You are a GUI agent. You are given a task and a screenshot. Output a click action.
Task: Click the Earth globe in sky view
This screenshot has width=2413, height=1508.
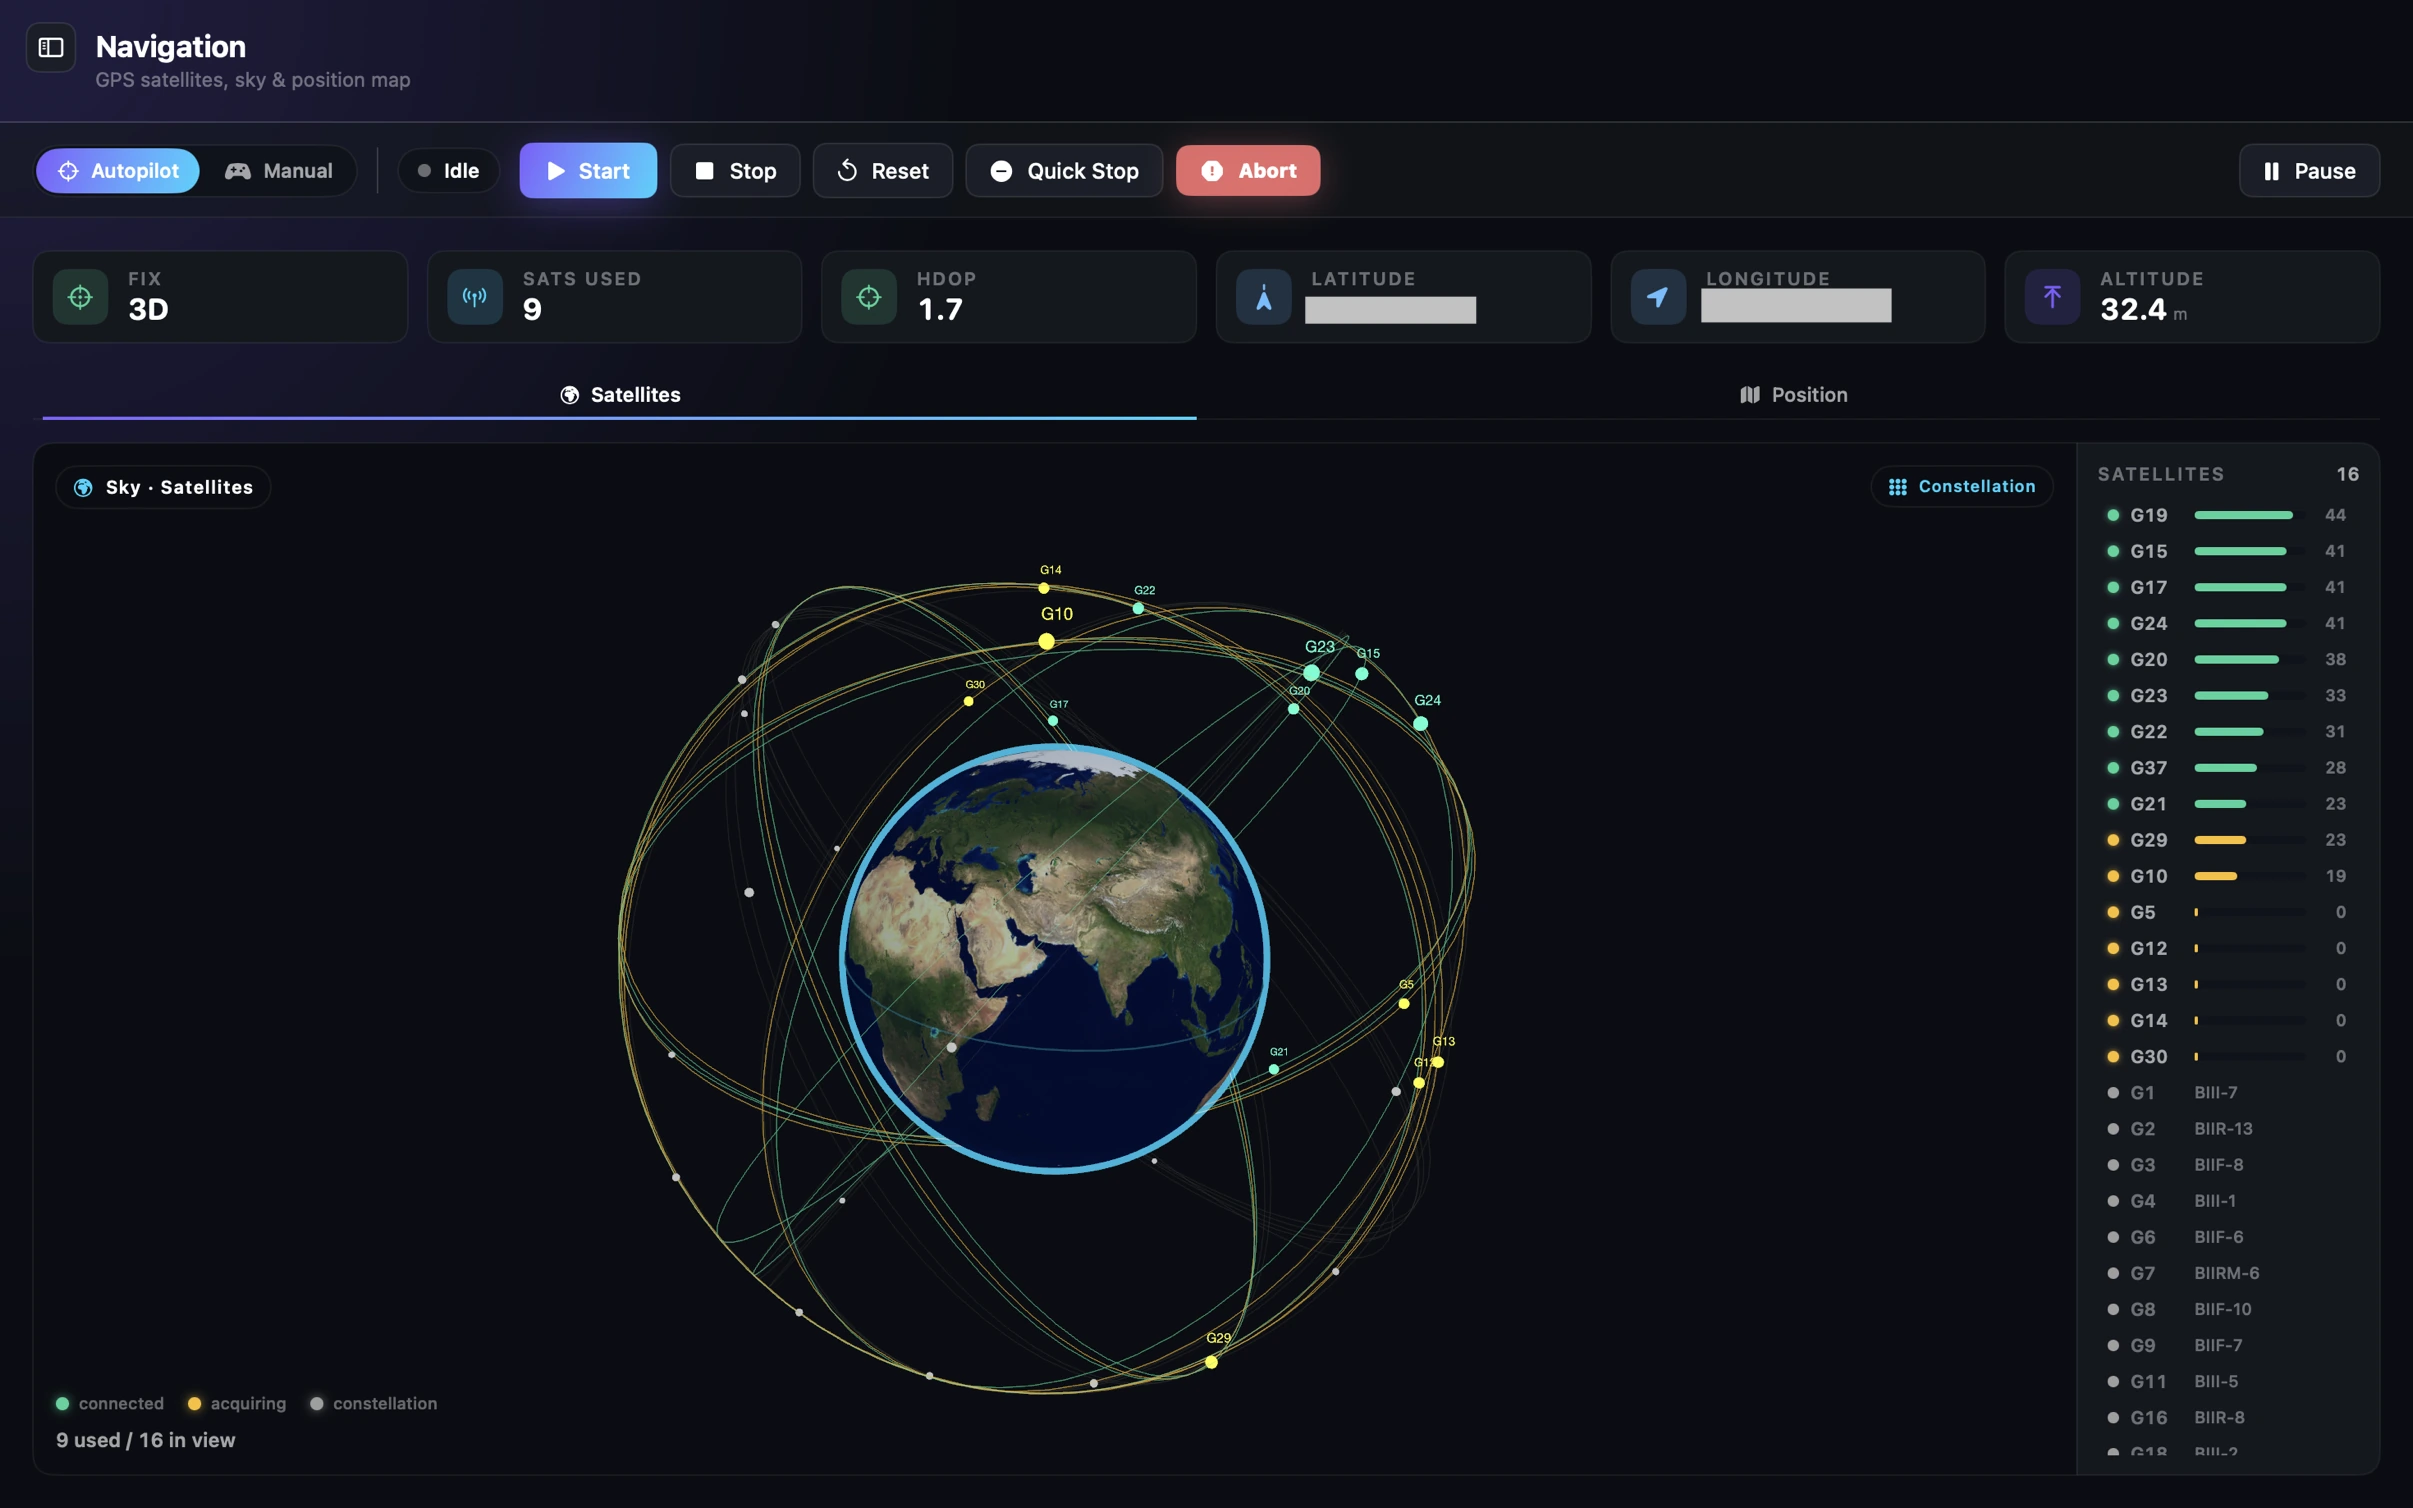point(1054,958)
